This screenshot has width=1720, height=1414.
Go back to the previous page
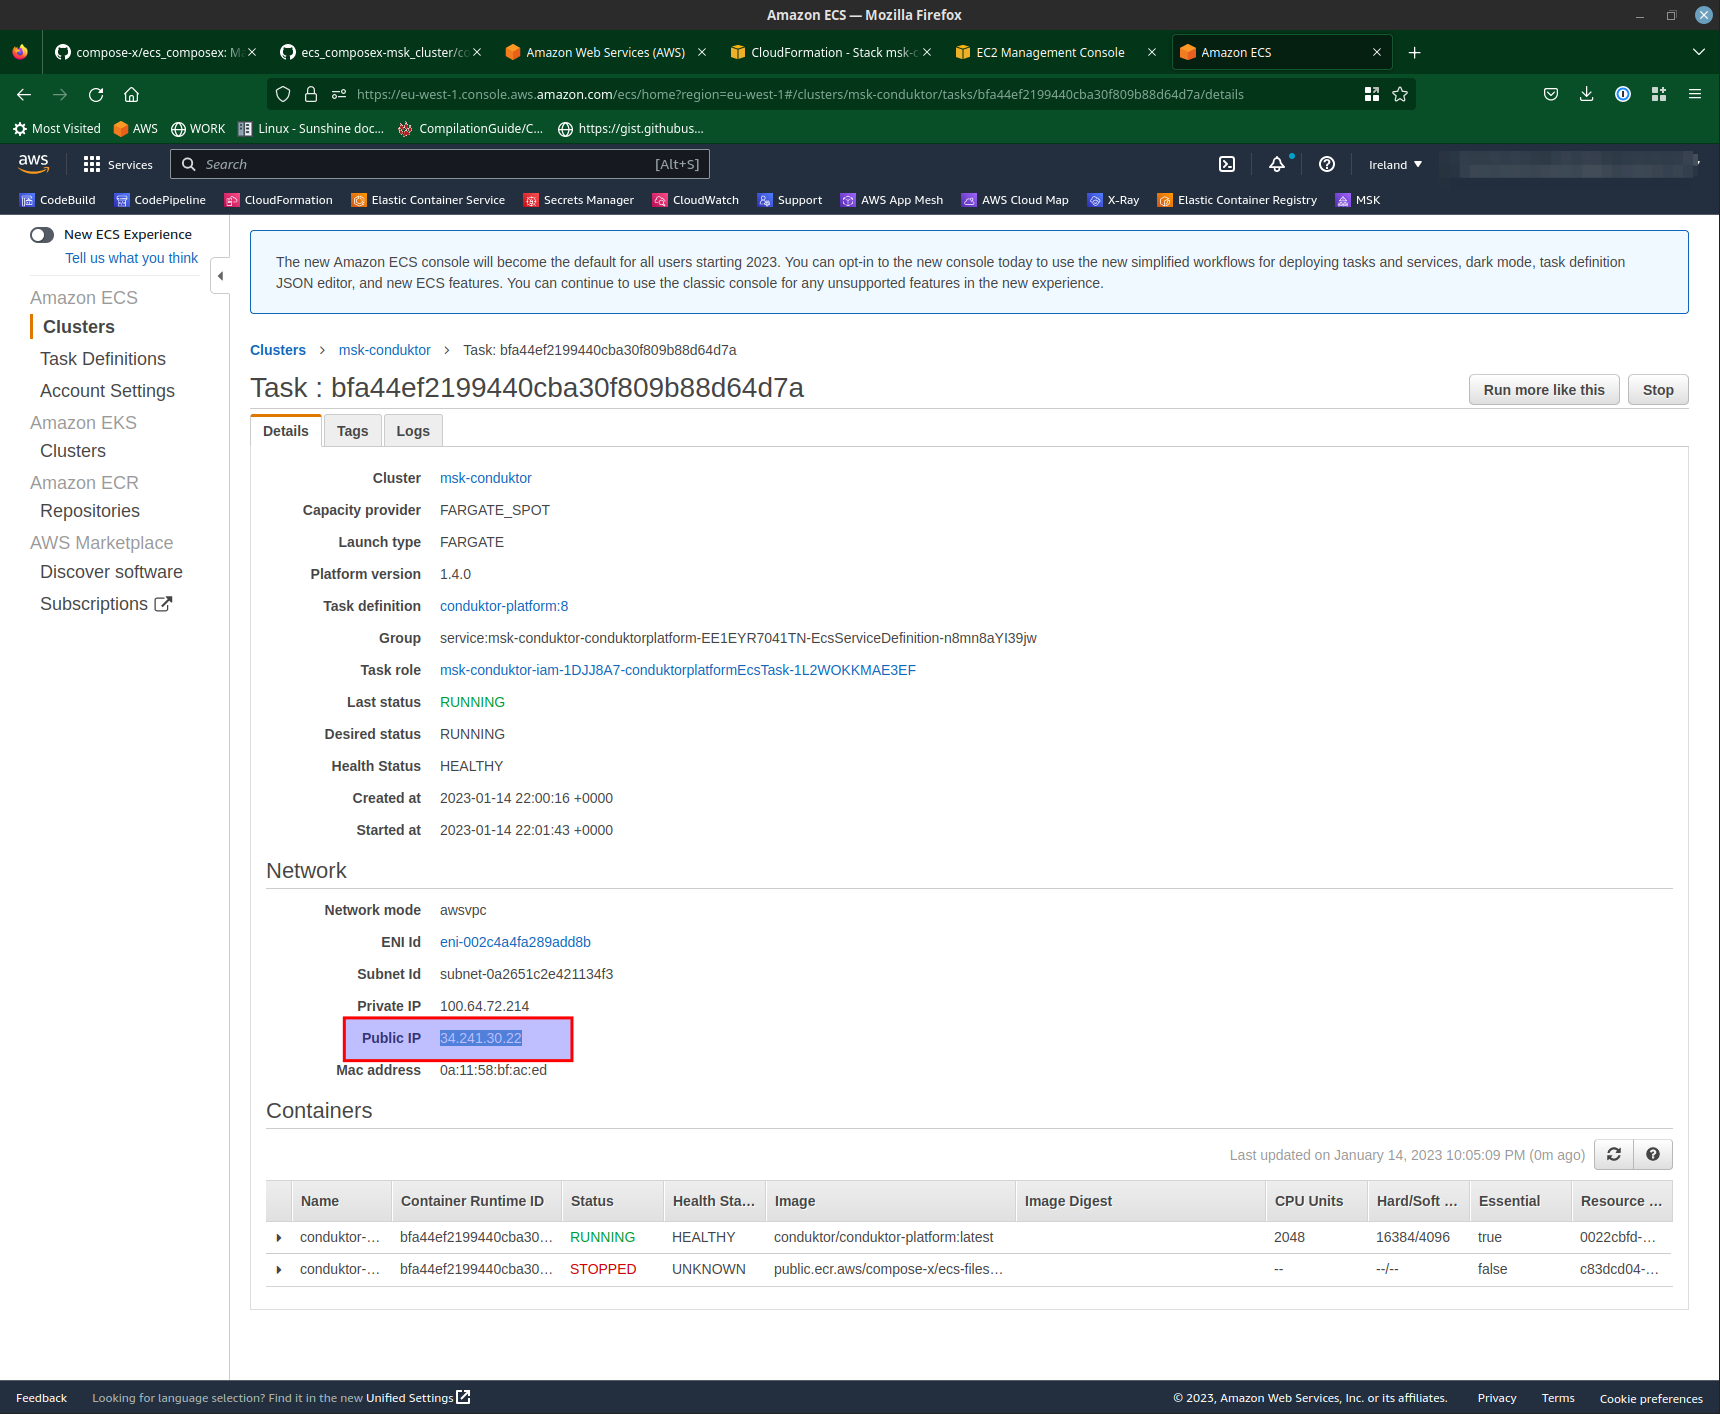coord(24,94)
